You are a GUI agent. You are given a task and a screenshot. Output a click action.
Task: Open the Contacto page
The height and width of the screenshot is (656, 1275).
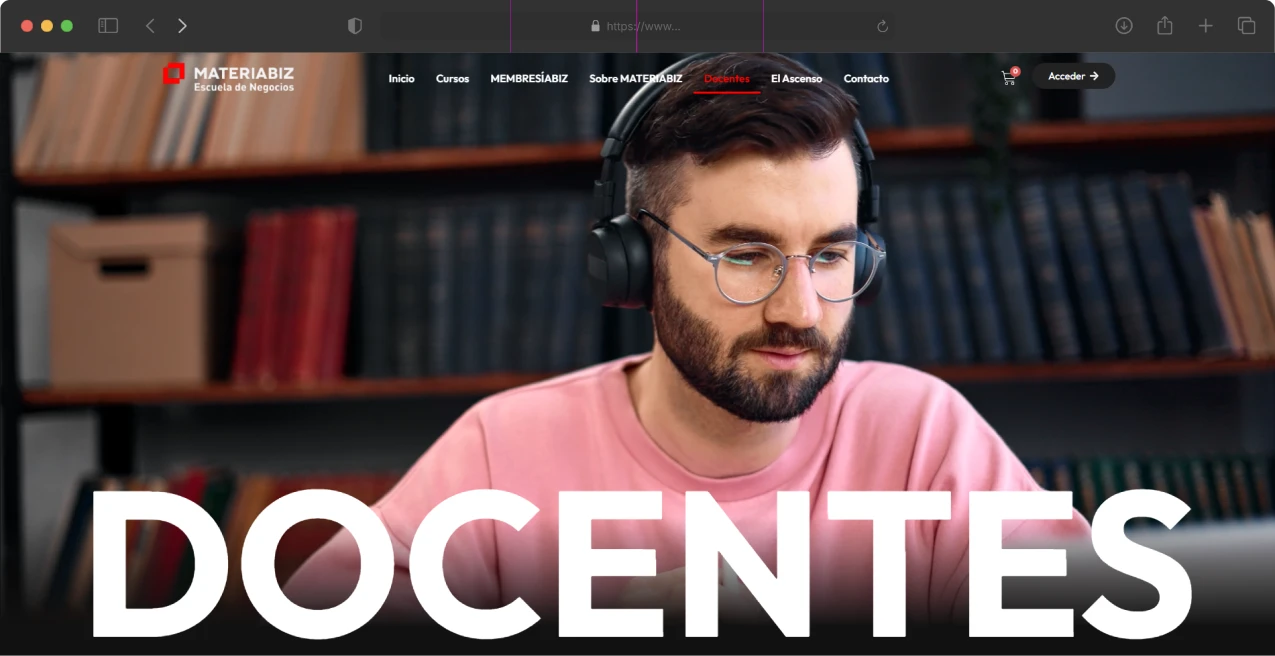(866, 79)
